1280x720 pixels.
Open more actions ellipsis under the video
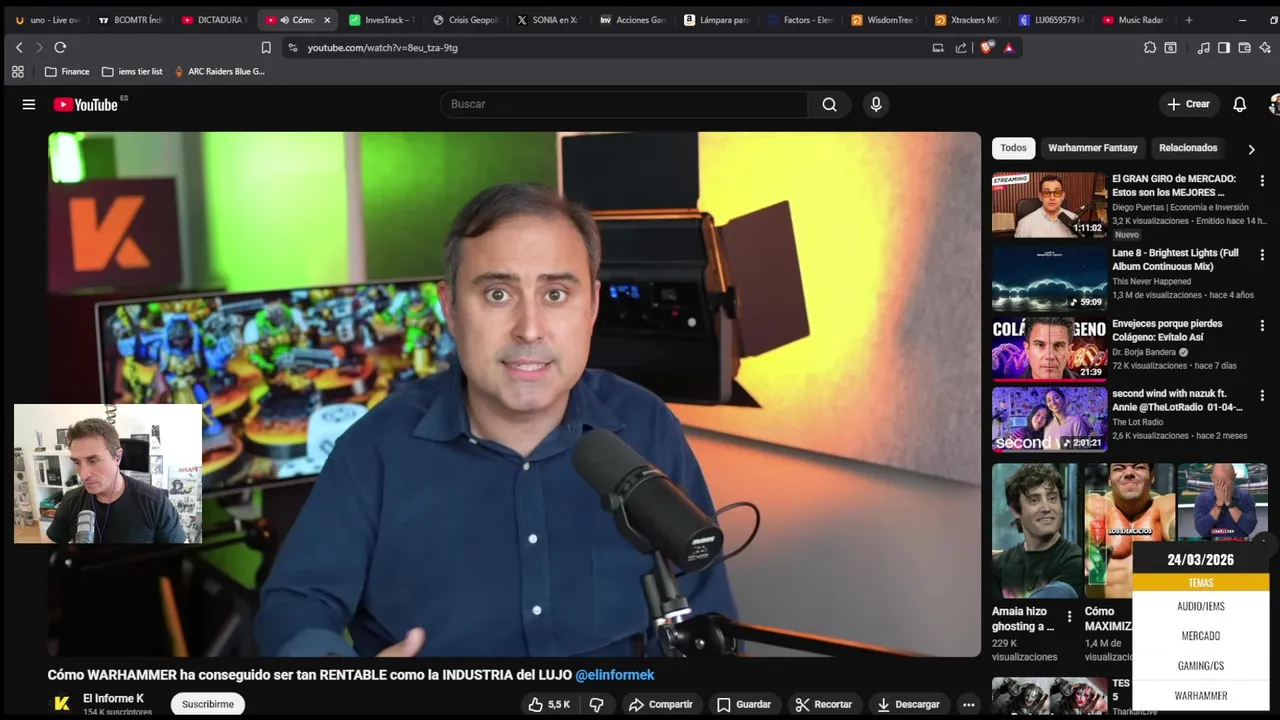point(968,704)
